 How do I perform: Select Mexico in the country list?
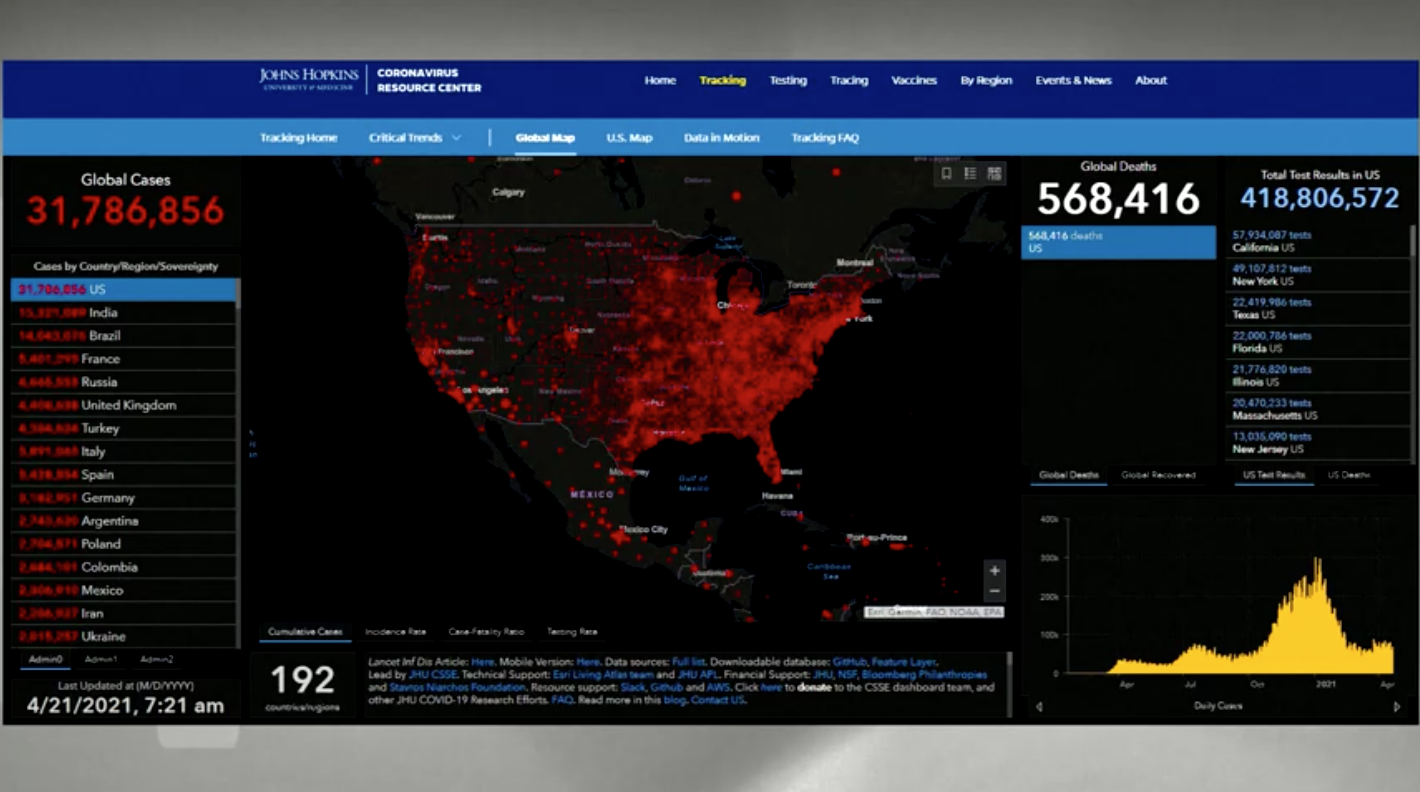coord(124,590)
